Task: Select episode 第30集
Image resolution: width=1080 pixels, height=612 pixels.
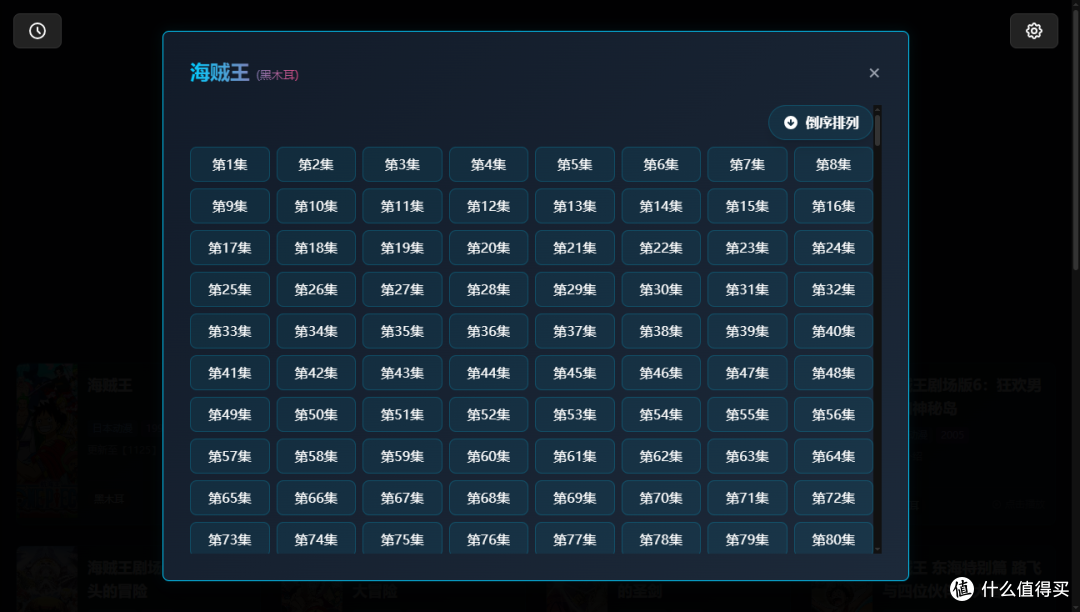Action: pyautogui.click(x=661, y=289)
